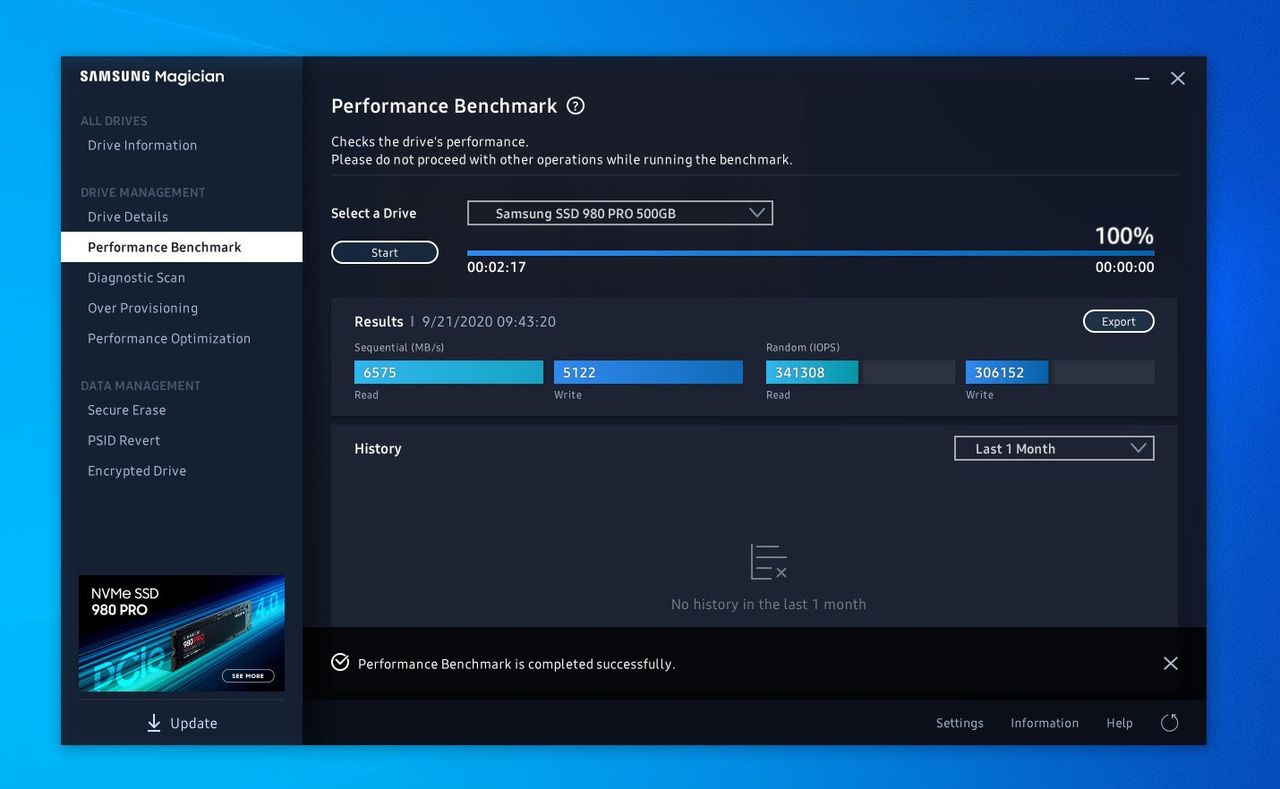Image resolution: width=1280 pixels, height=789 pixels.
Task: Click the ALL DRIVES section header
Action: pyautogui.click(x=114, y=121)
